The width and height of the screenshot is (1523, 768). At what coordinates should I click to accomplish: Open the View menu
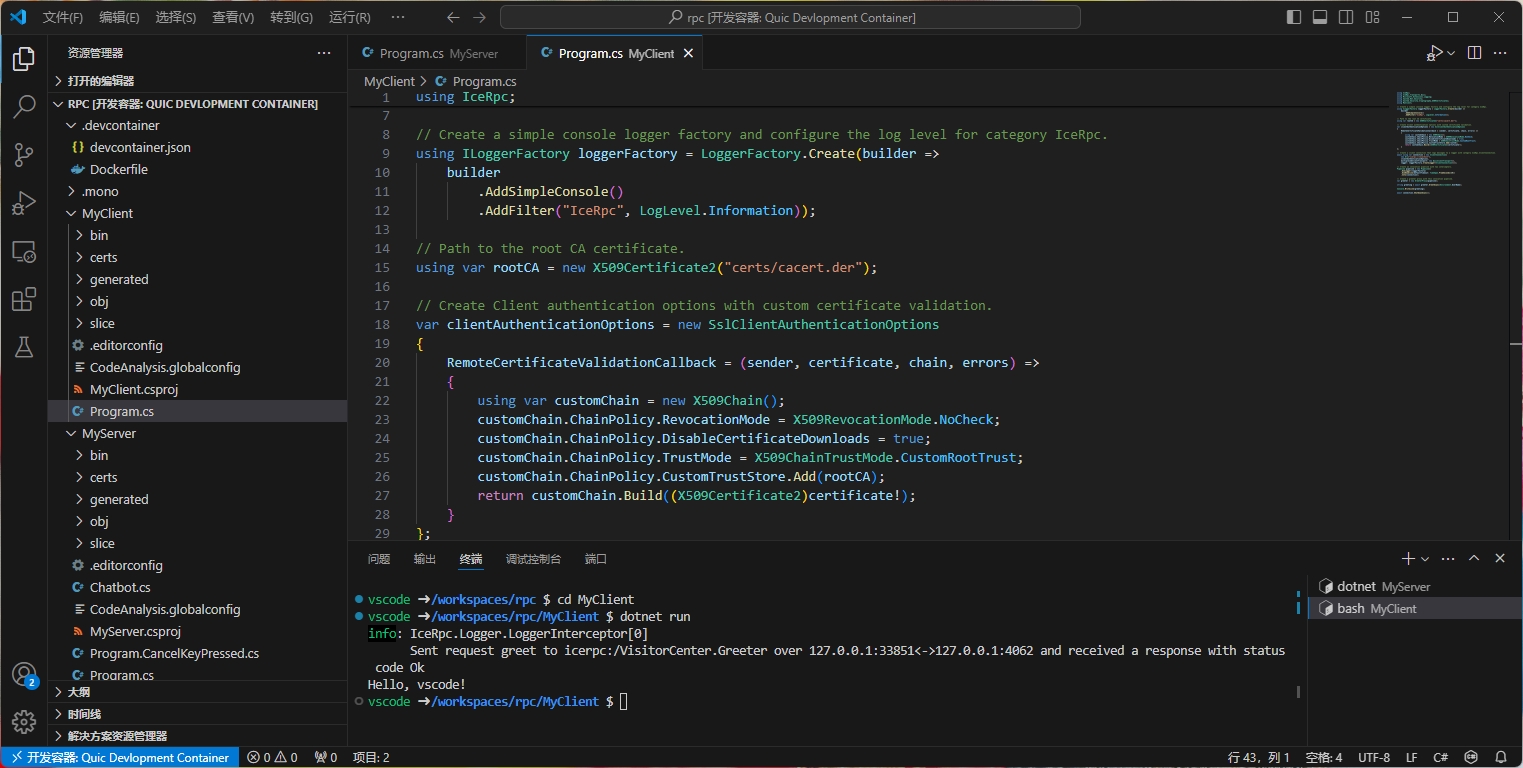click(x=233, y=17)
